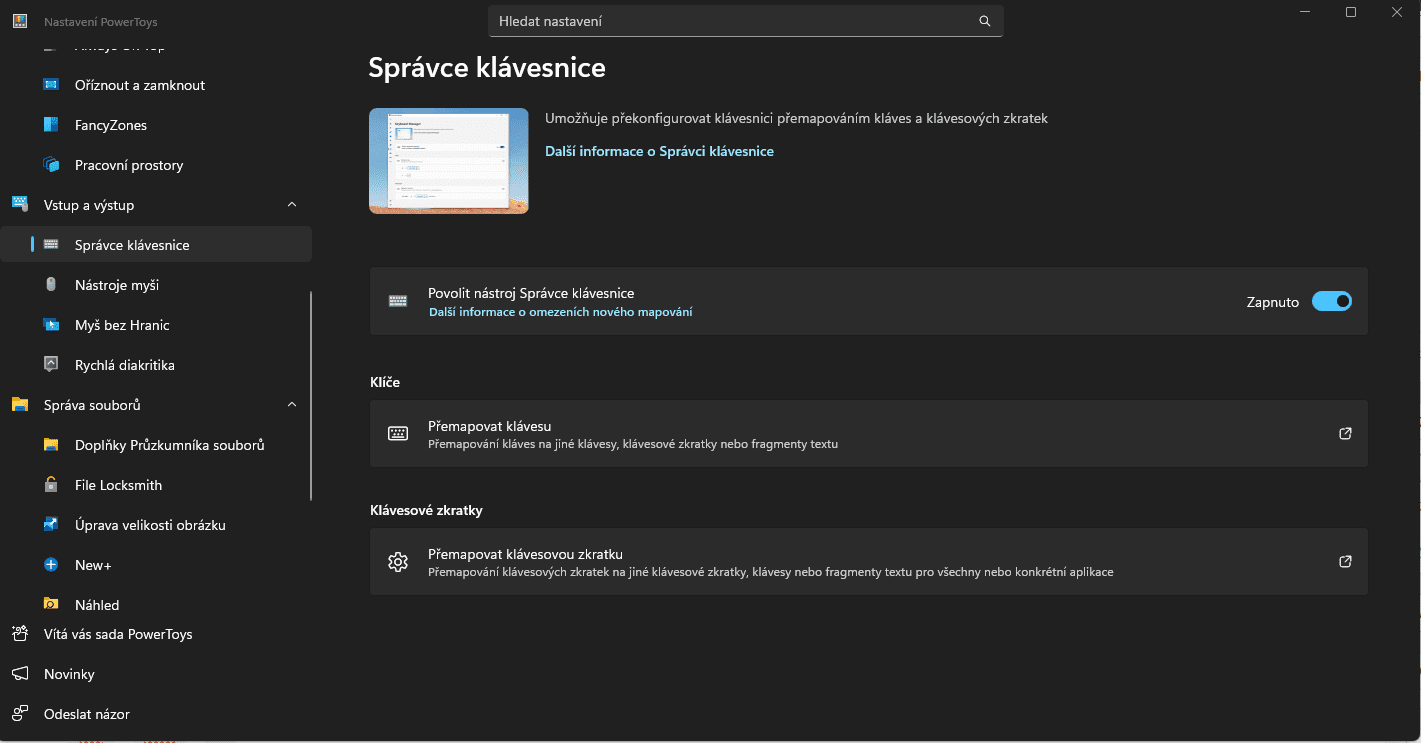Collapse the Vstup a výstup section
This screenshot has height=743, width=1421.
pos(292,205)
